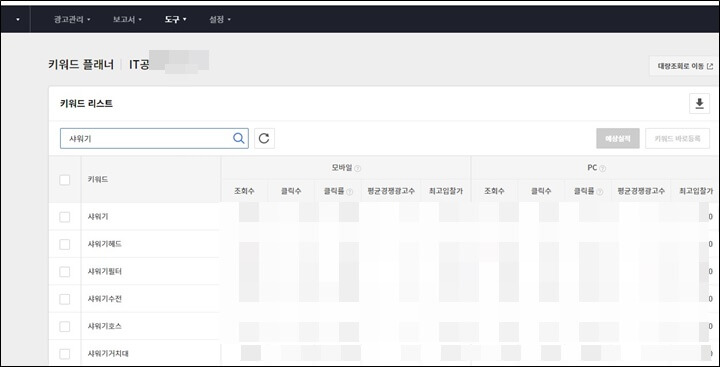Open the 모바일 help question-mark icon
Screen dimensions: 720x367
(x=358, y=169)
